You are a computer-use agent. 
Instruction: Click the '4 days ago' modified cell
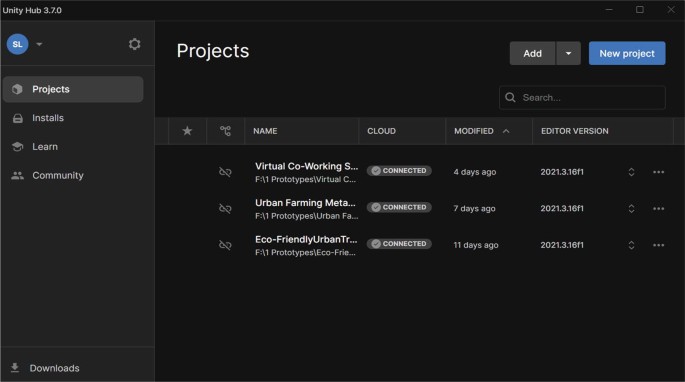(475, 172)
